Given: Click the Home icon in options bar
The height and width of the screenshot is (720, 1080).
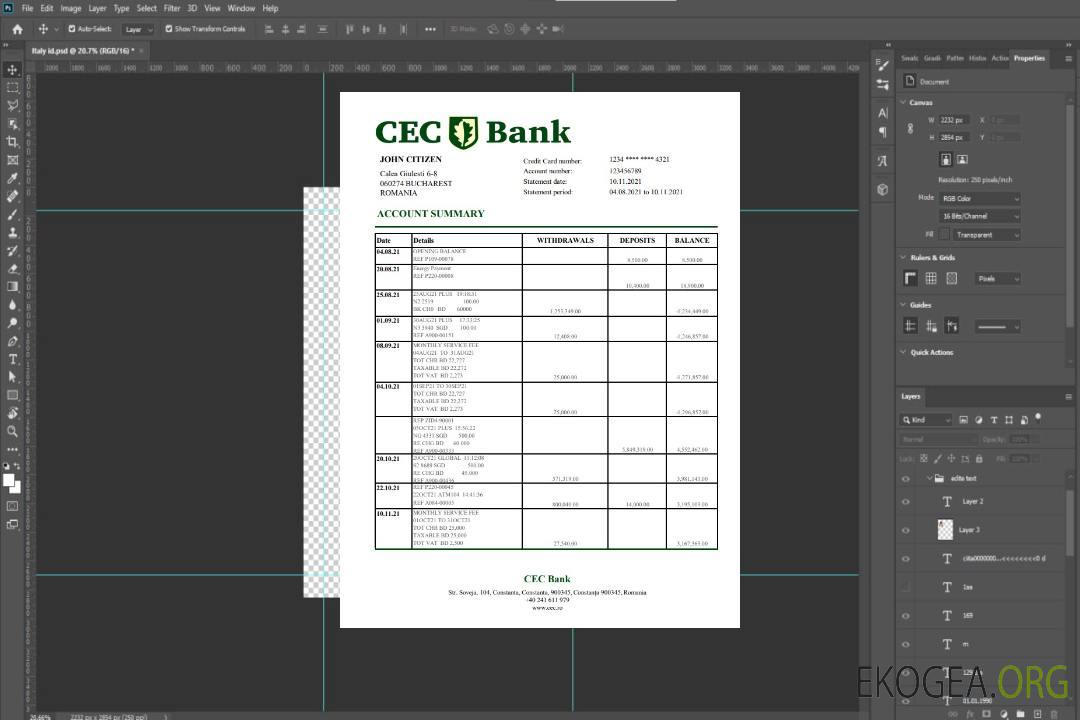Looking at the screenshot, I should (x=17, y=29).
